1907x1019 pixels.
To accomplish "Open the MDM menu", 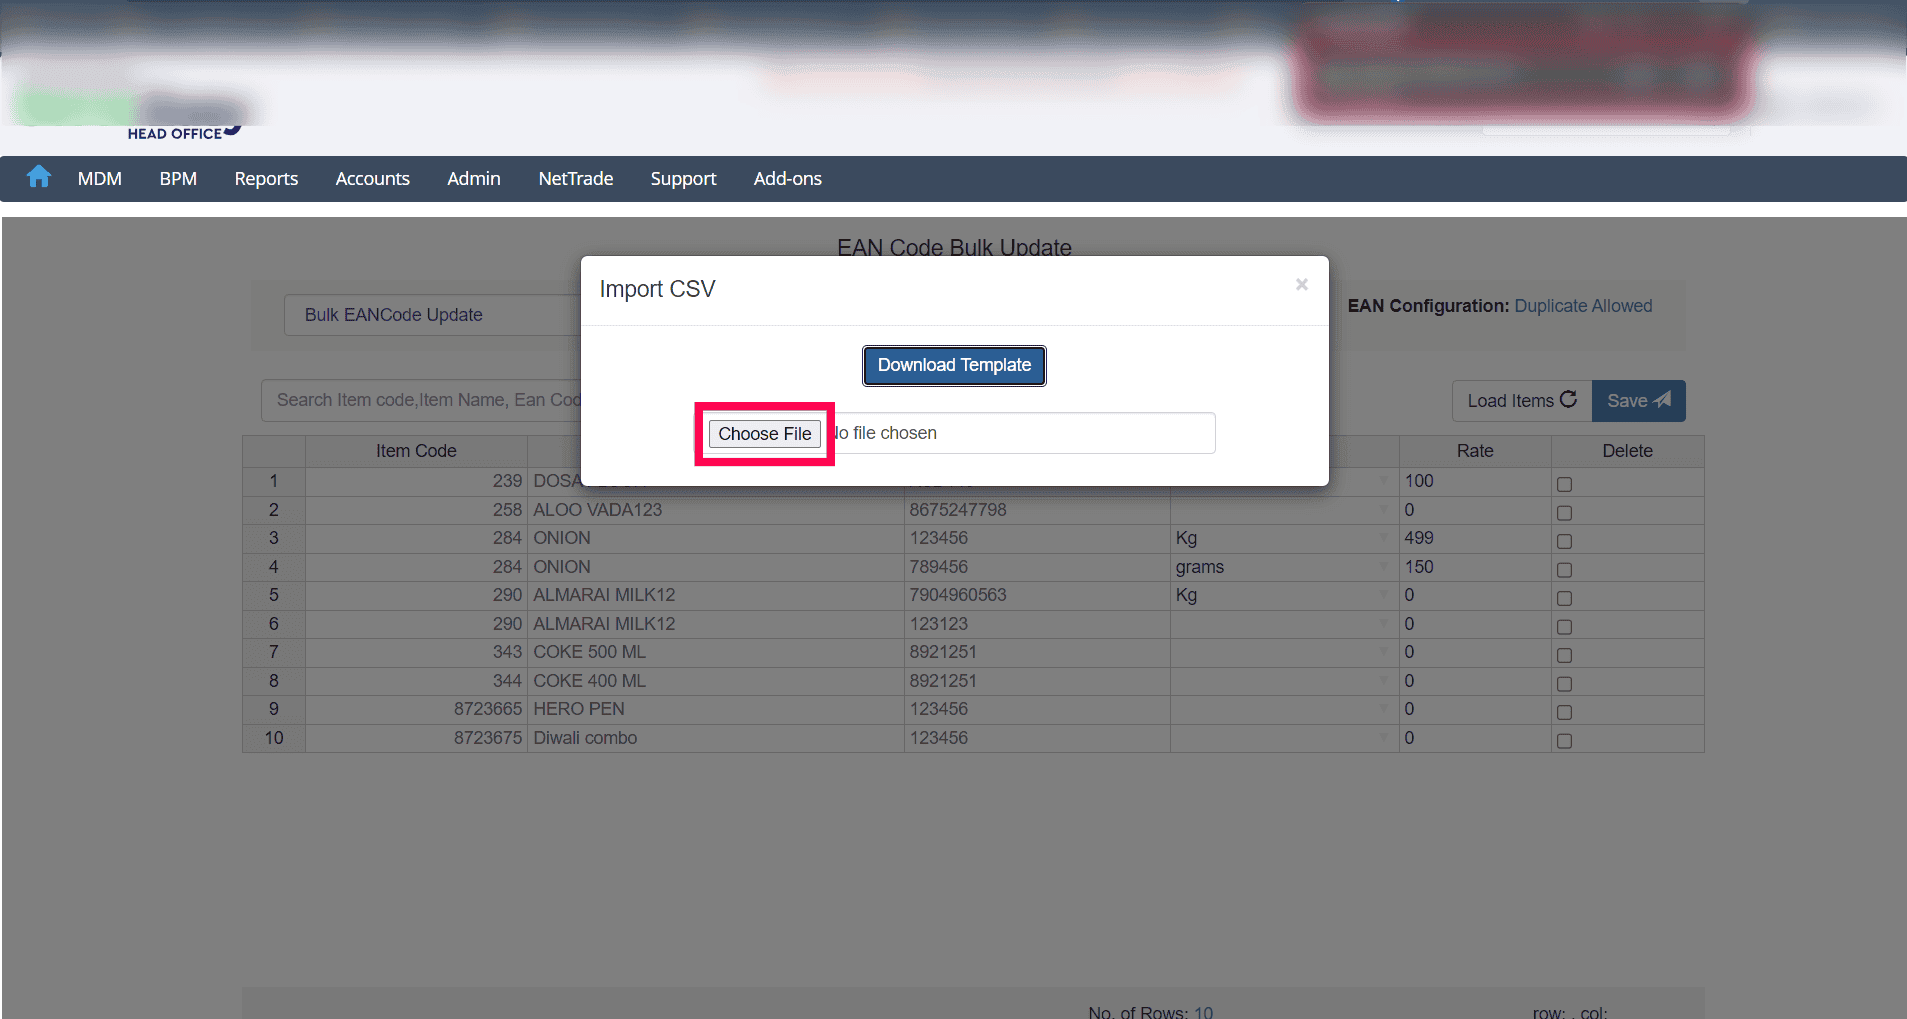I will 100,179.
